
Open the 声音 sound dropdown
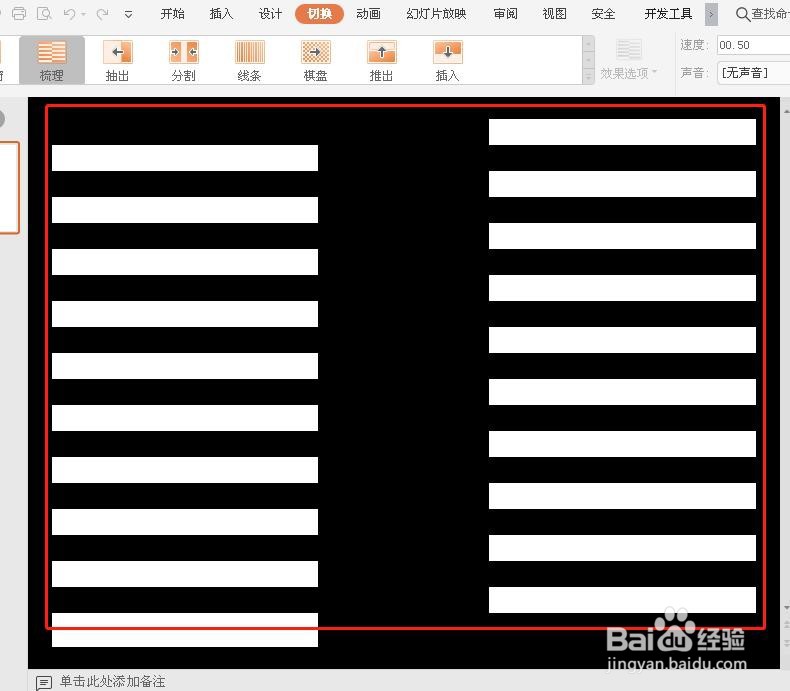pyautogui.click(x=754, y=73)
